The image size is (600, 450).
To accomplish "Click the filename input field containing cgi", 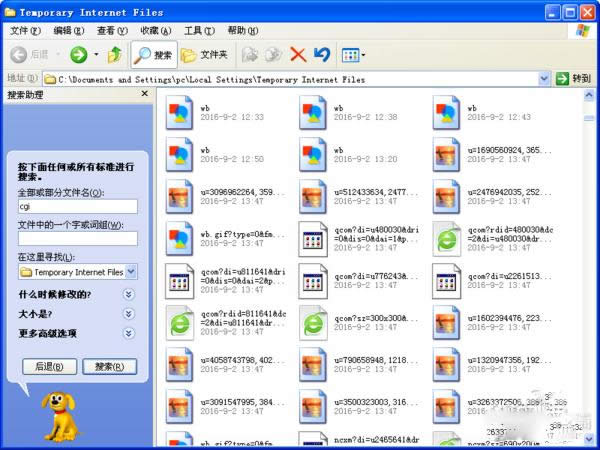I will (77, 206).
